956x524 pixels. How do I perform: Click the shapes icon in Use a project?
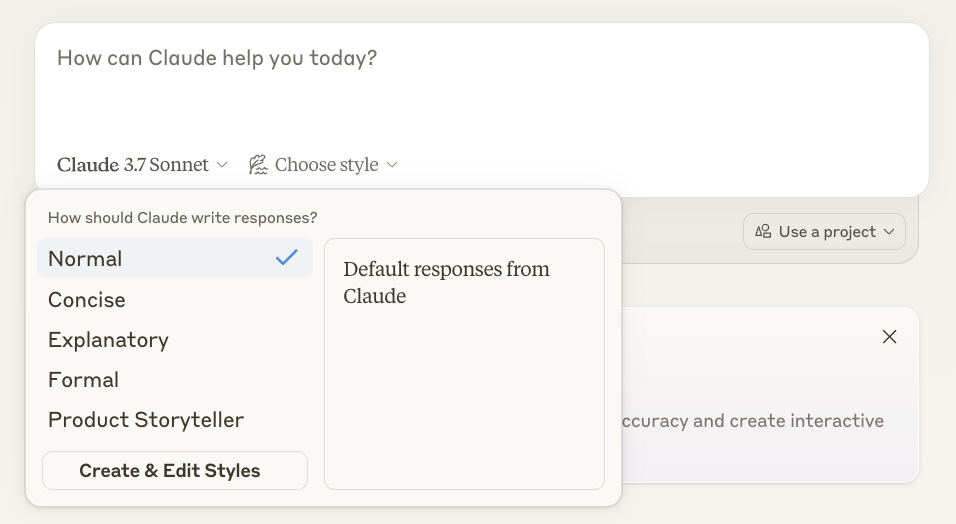tap(763, 232)
